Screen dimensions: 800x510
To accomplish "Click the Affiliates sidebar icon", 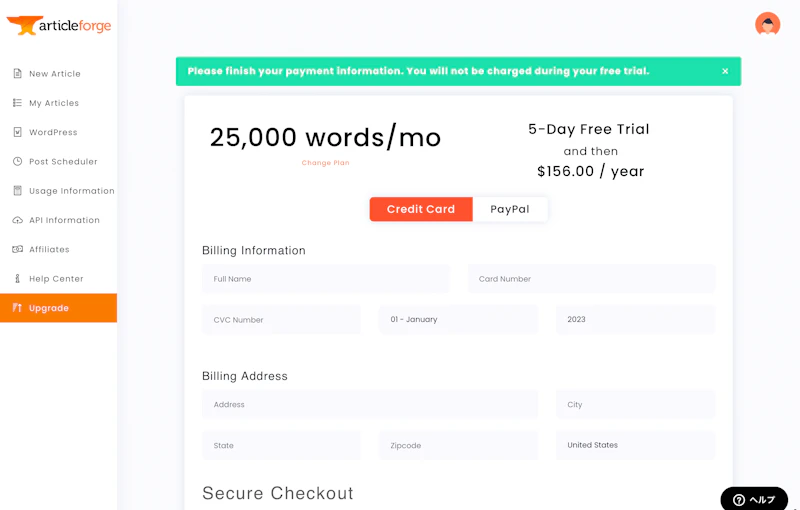I will coord(18,249).
